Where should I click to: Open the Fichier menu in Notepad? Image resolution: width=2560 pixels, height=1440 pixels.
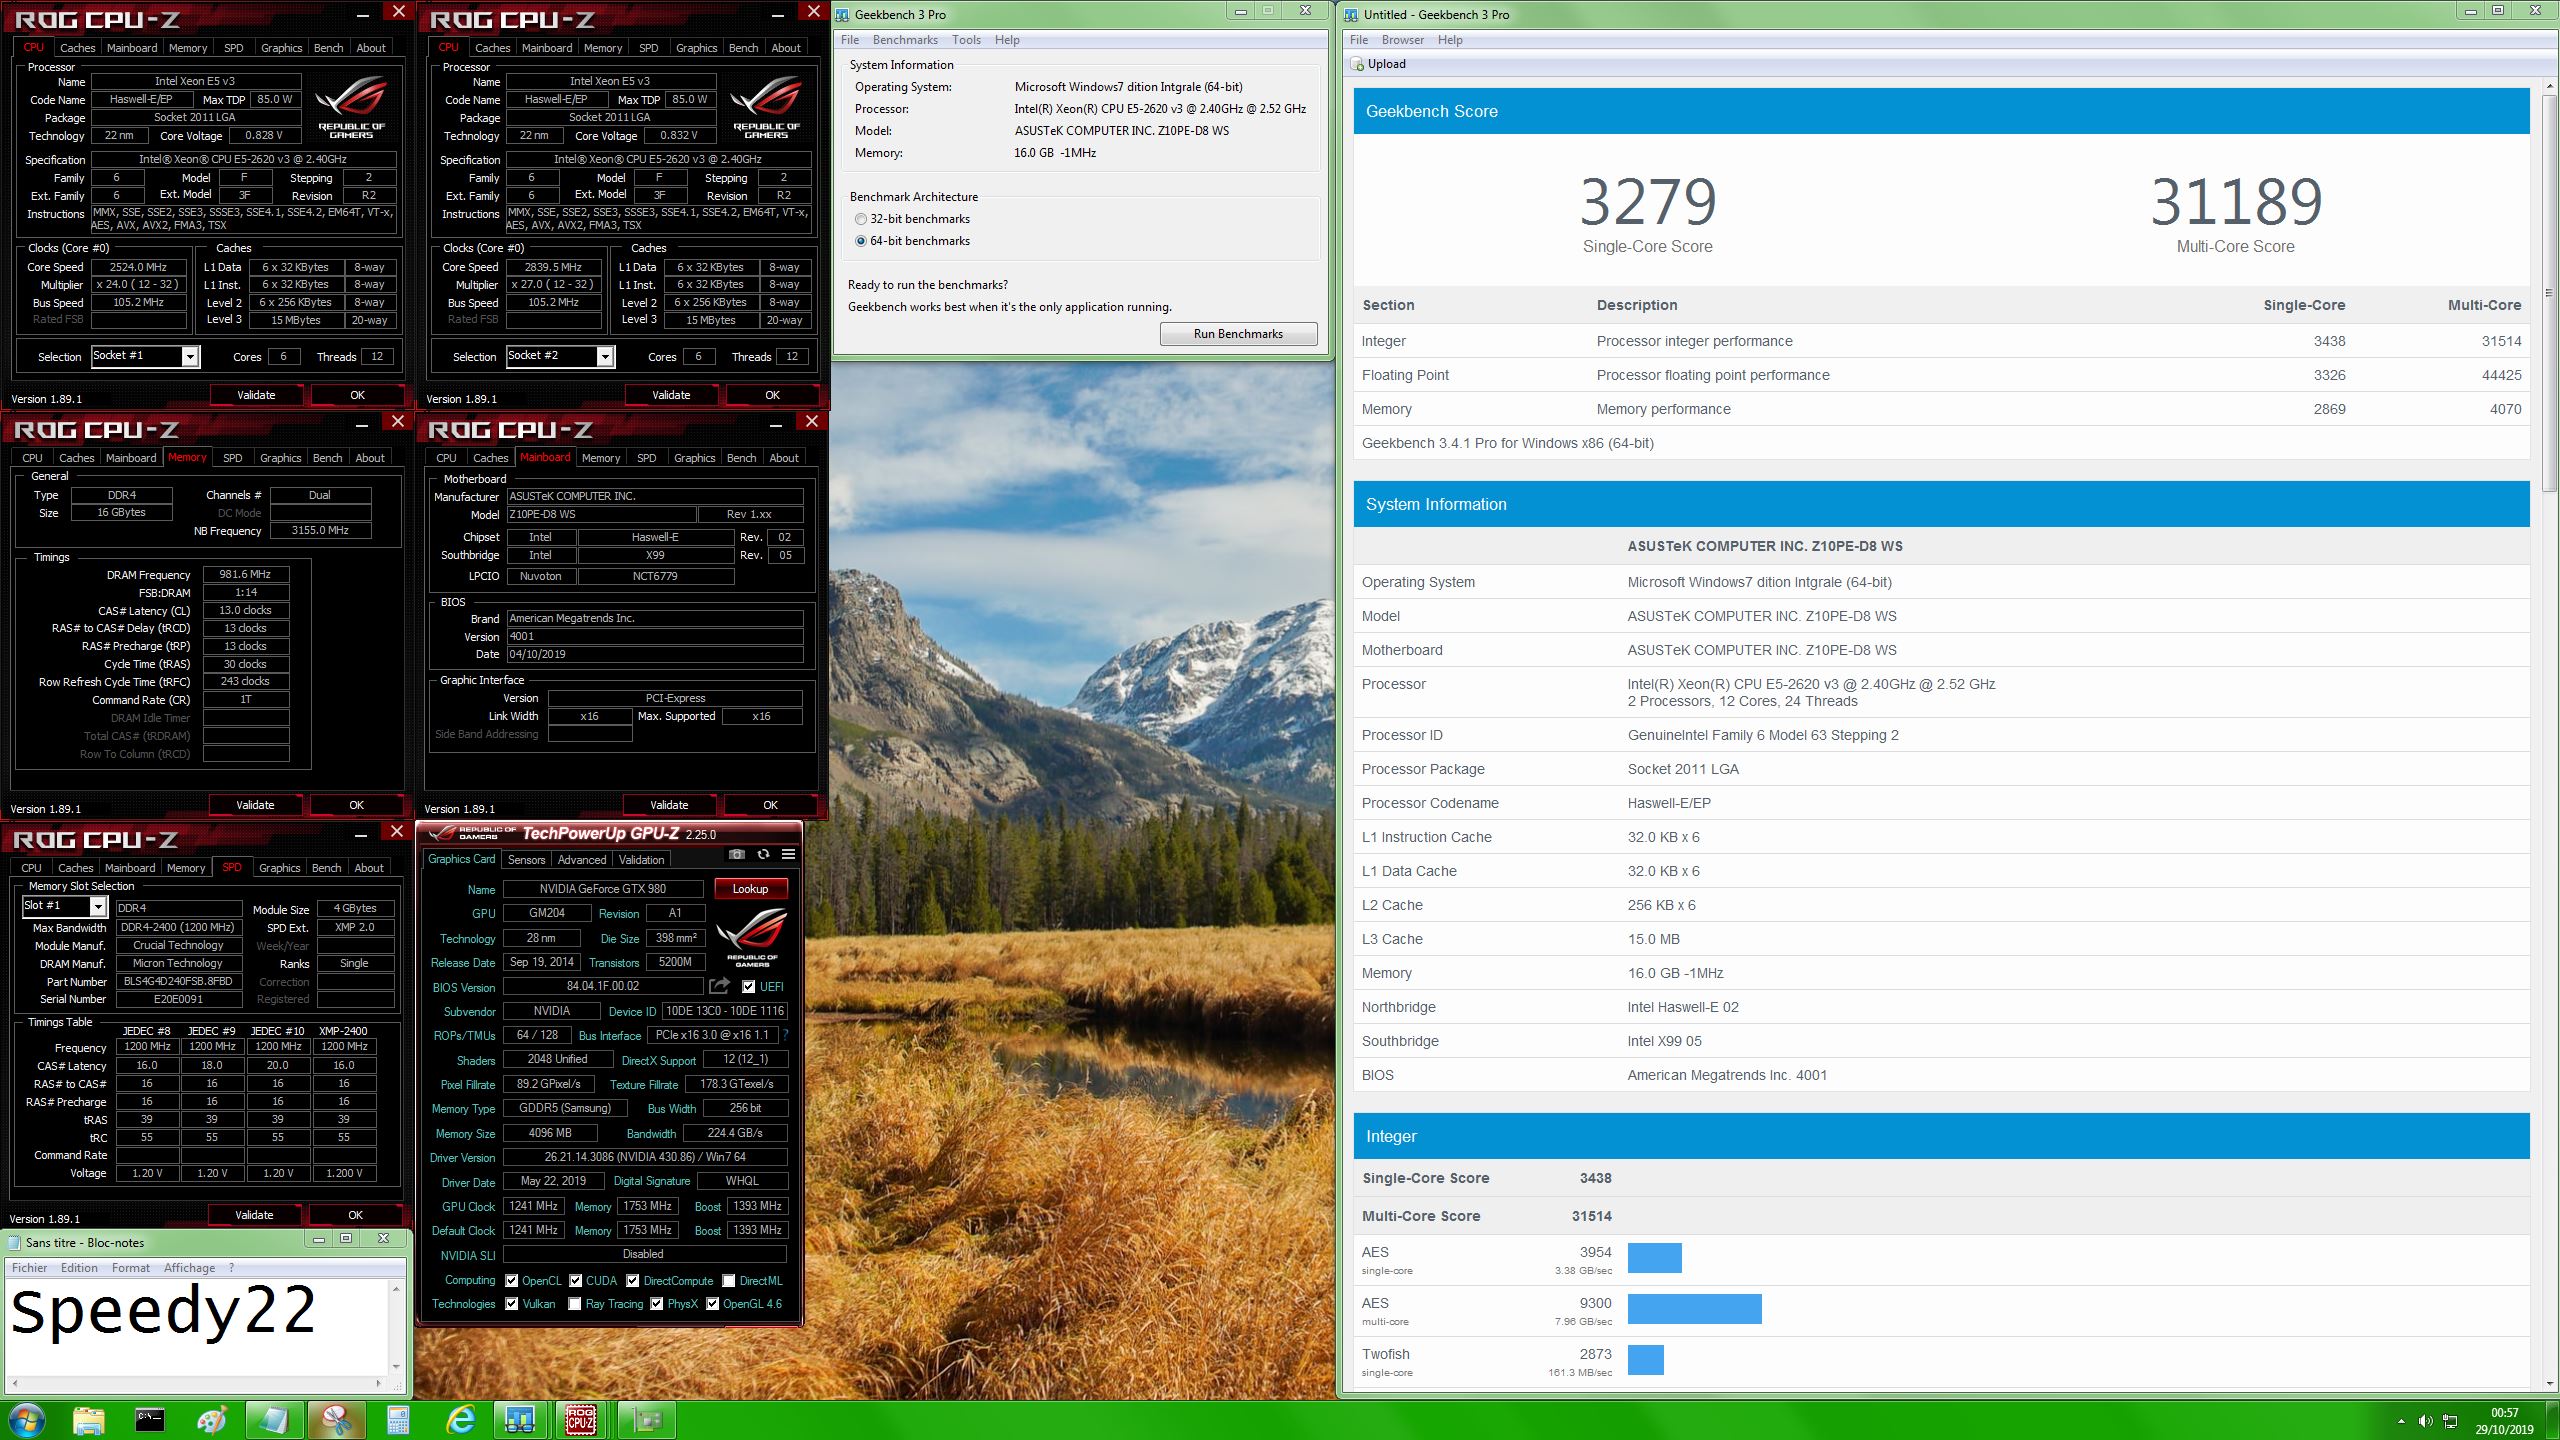[30, 1268]
